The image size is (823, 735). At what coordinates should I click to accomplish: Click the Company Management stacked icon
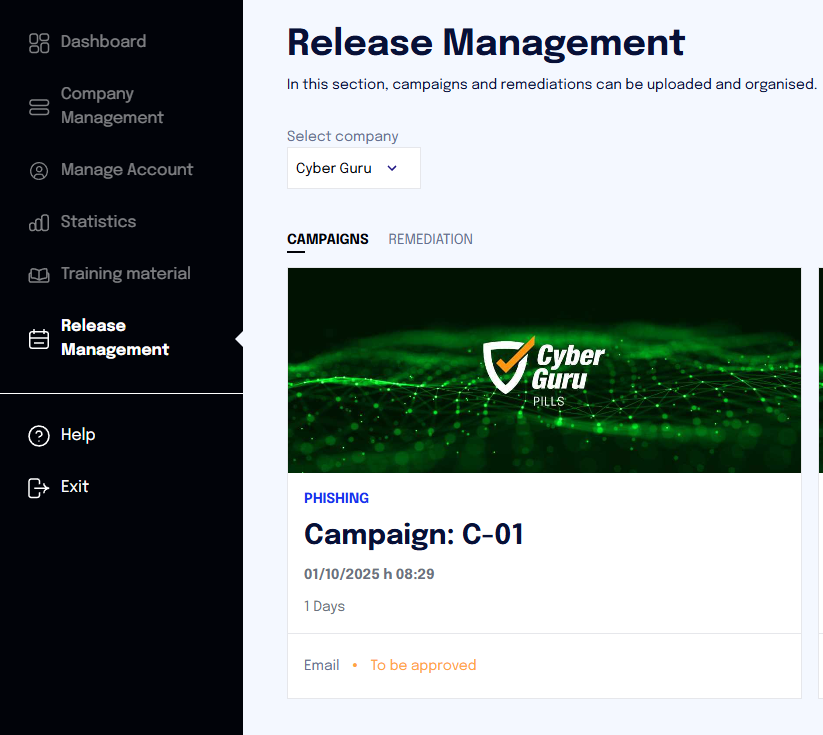39,107
